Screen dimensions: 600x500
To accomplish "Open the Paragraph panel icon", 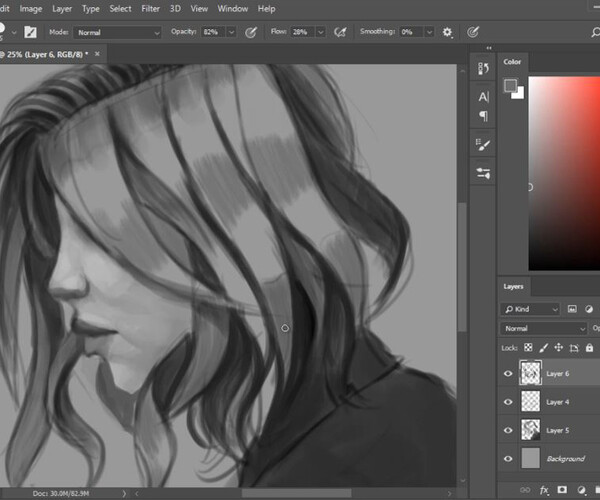I will point(483,116).
